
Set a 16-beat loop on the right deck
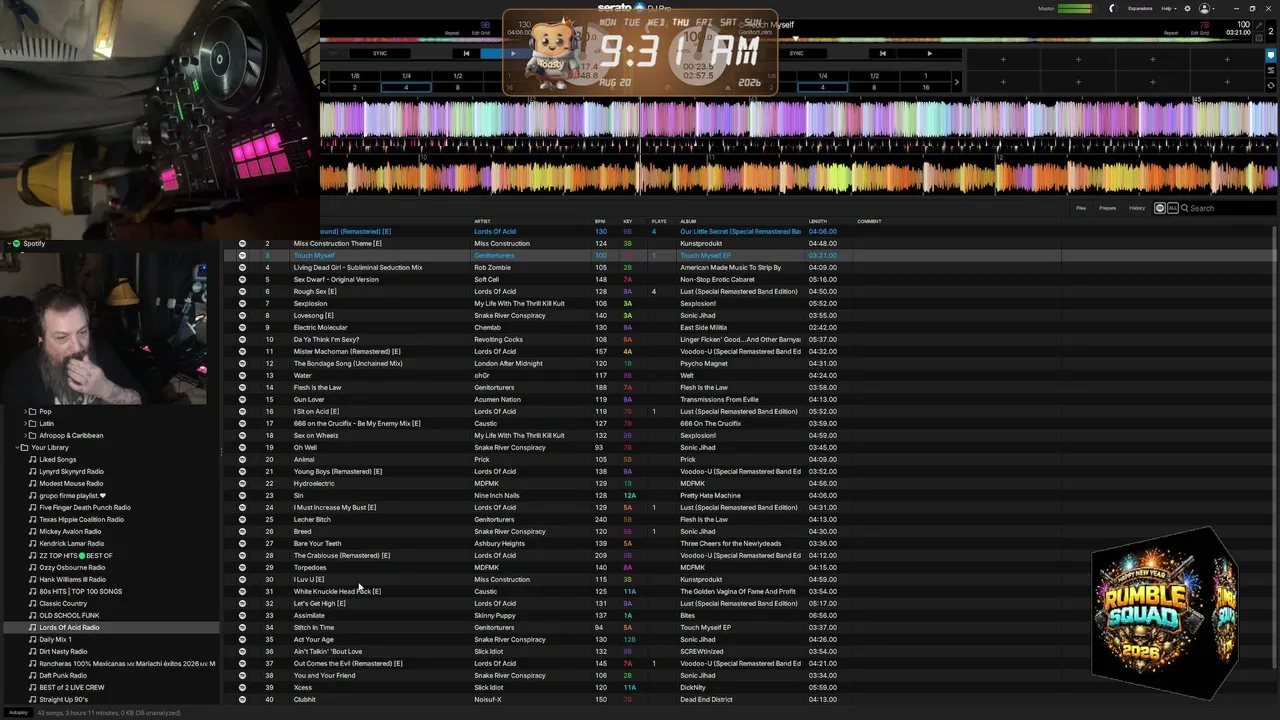coord(925,87)
